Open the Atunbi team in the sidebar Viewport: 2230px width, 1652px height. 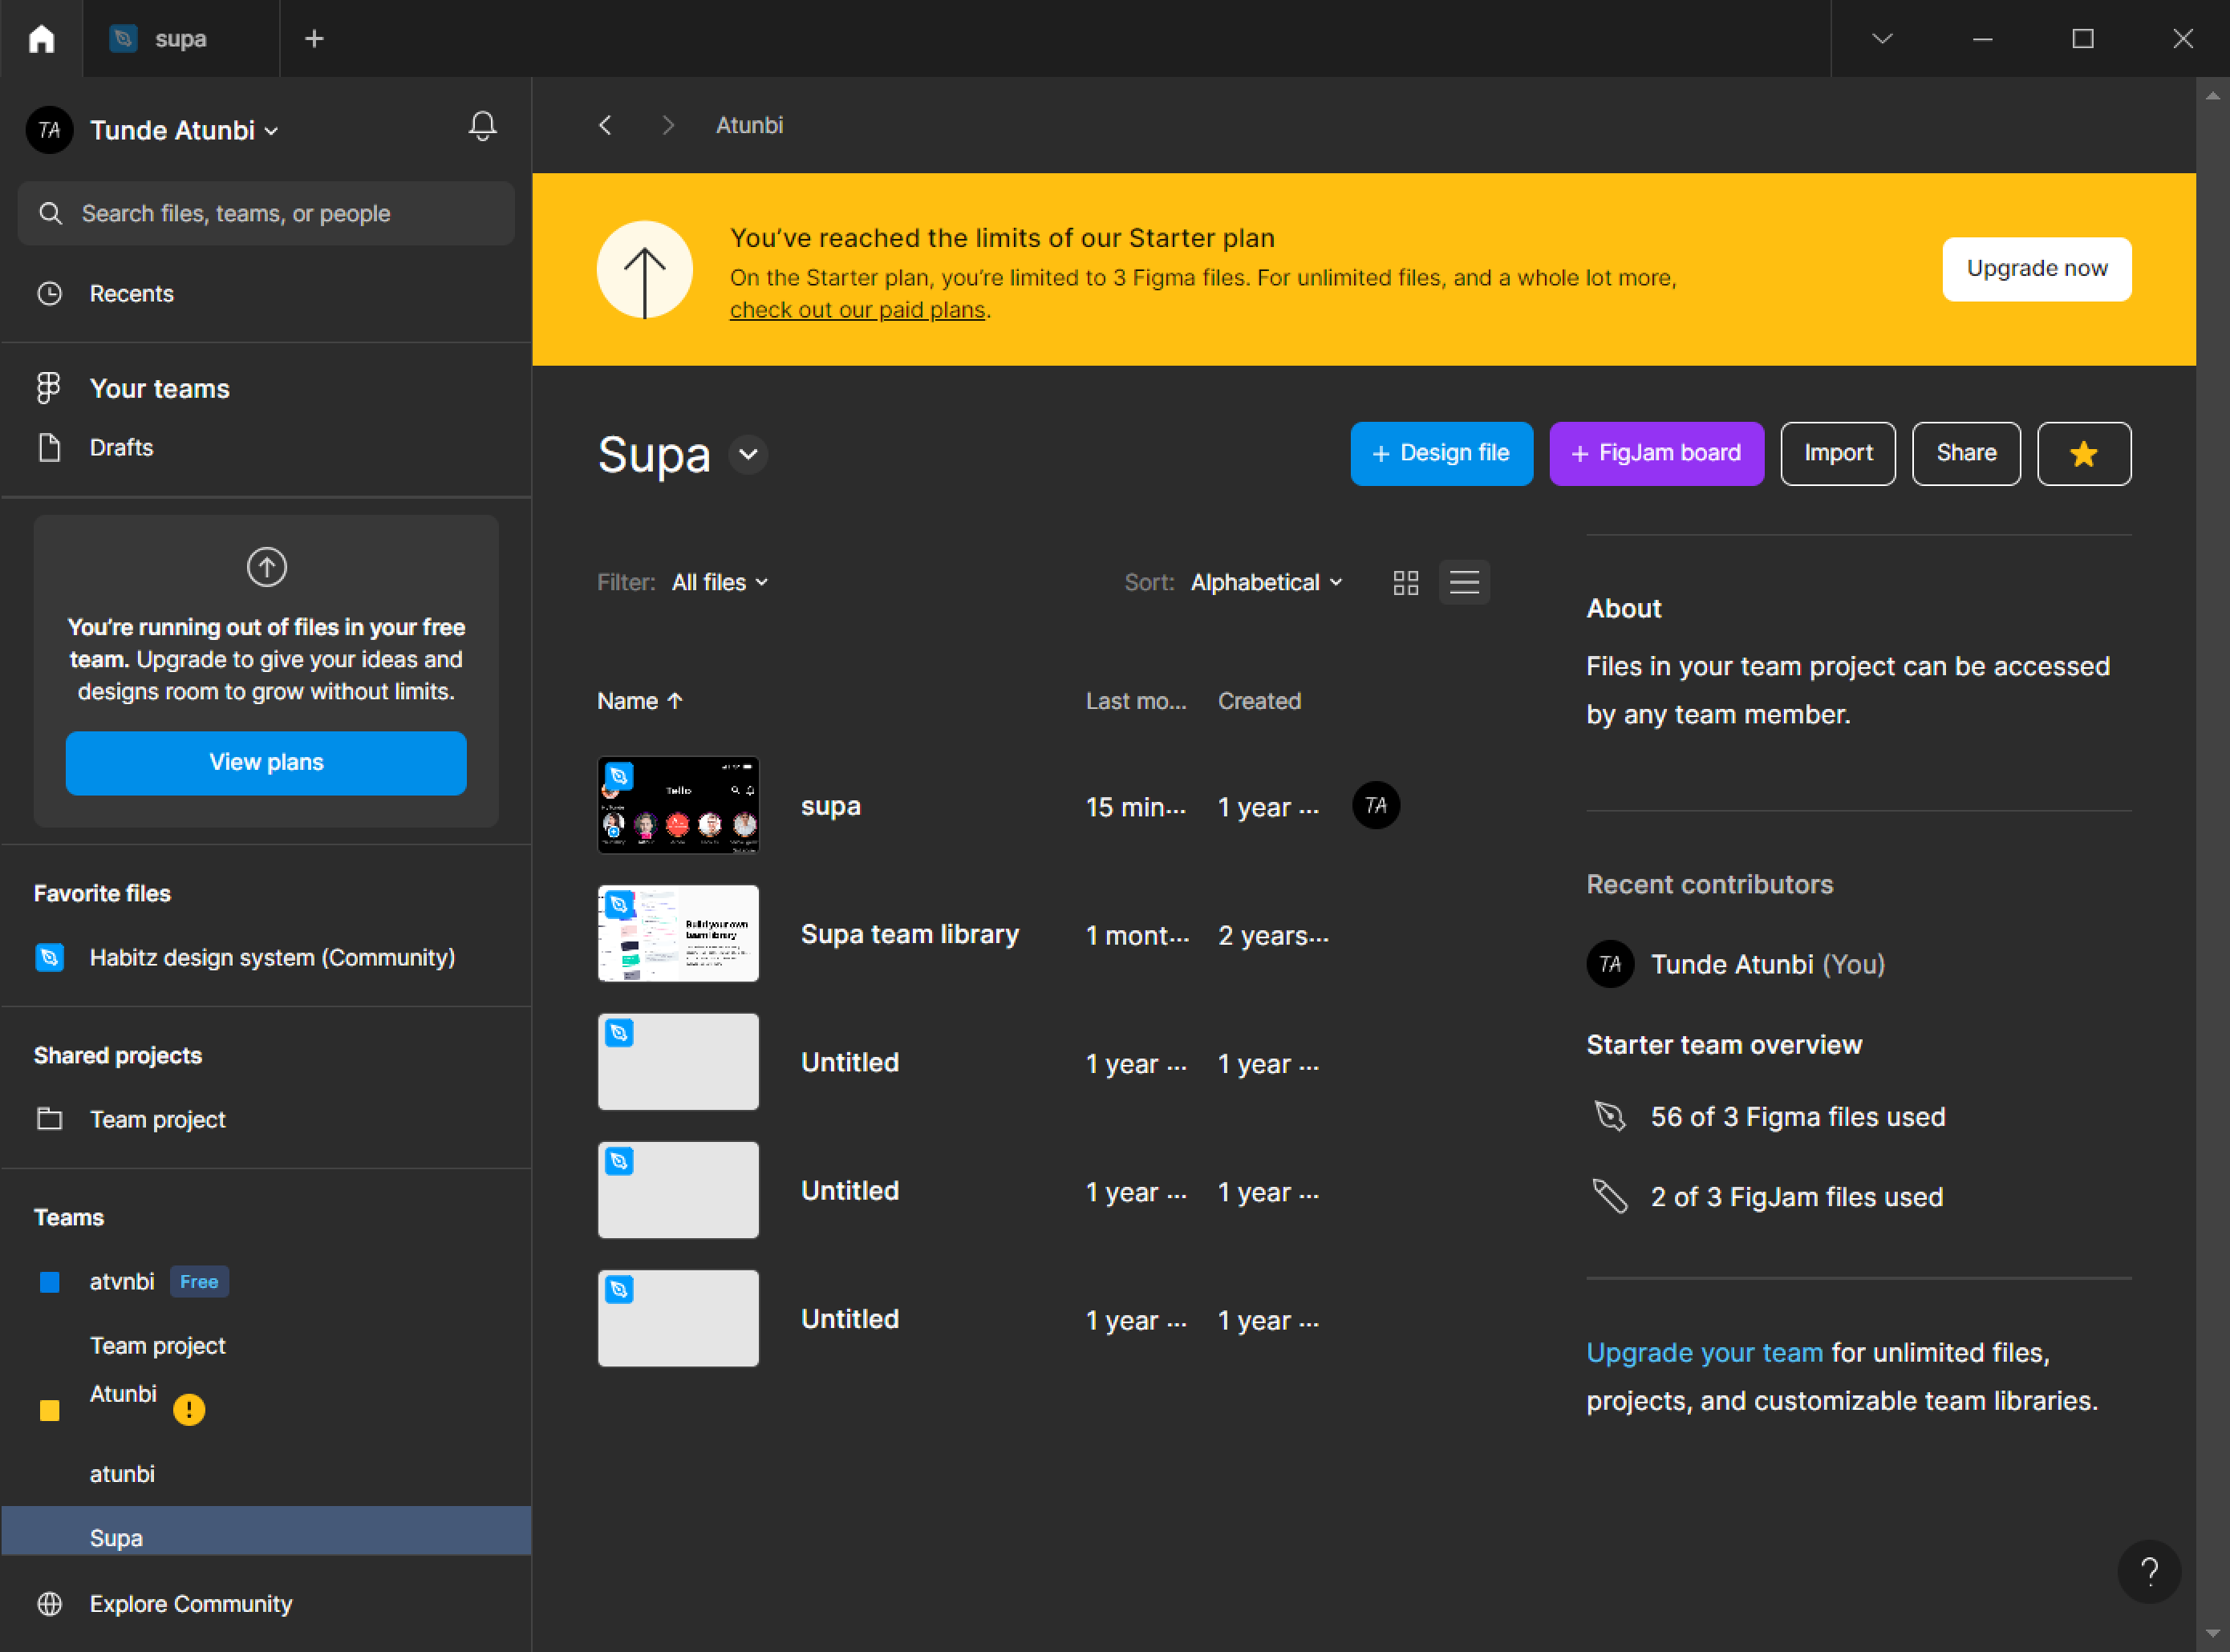[x=123, y=1393]
